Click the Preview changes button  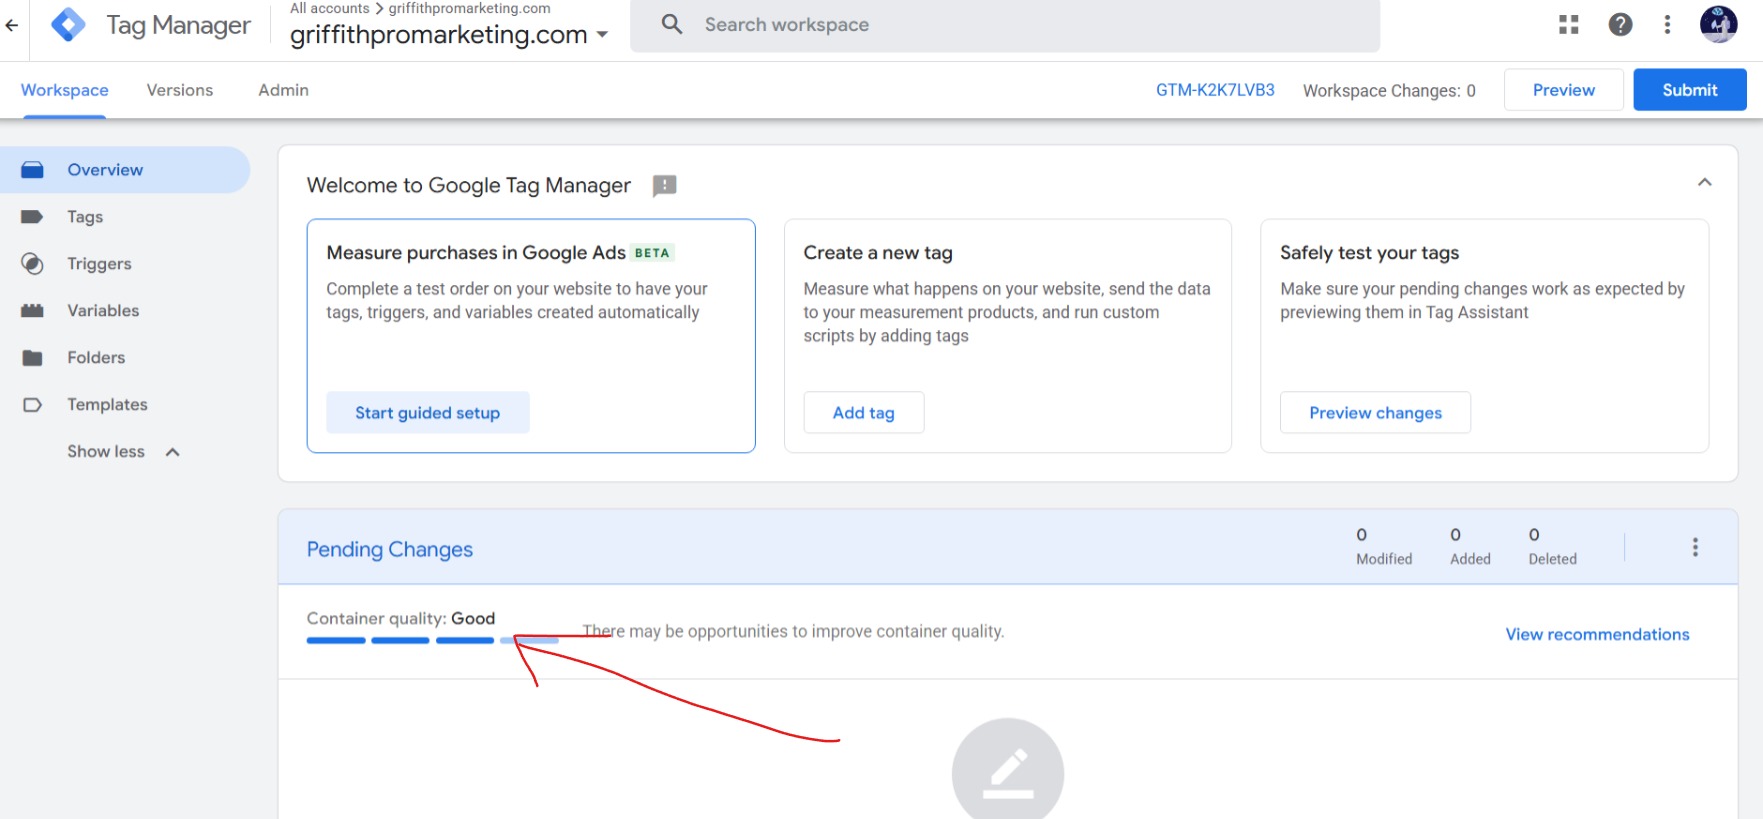coord(1376,413)
